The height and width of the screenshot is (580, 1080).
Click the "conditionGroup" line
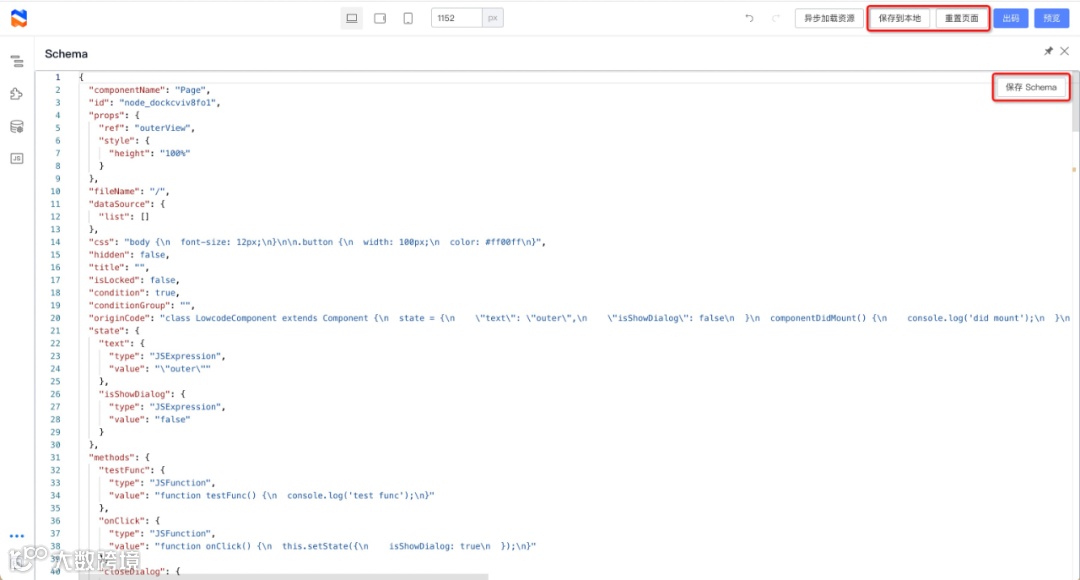pyautogui.click(x=142, y=306)
